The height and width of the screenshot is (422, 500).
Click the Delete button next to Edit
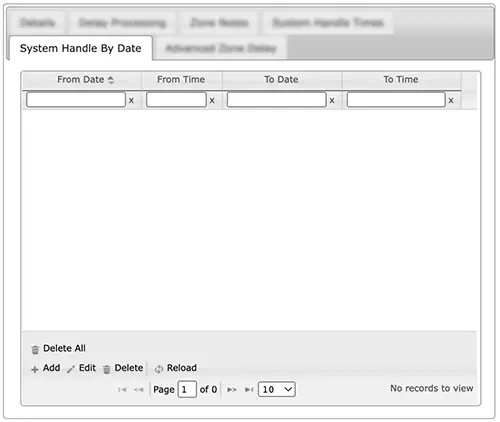(123, 368)
